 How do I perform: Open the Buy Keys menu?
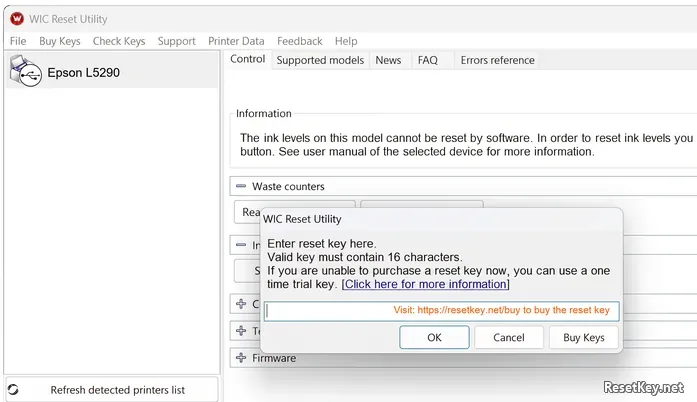[x=60, y=41]
